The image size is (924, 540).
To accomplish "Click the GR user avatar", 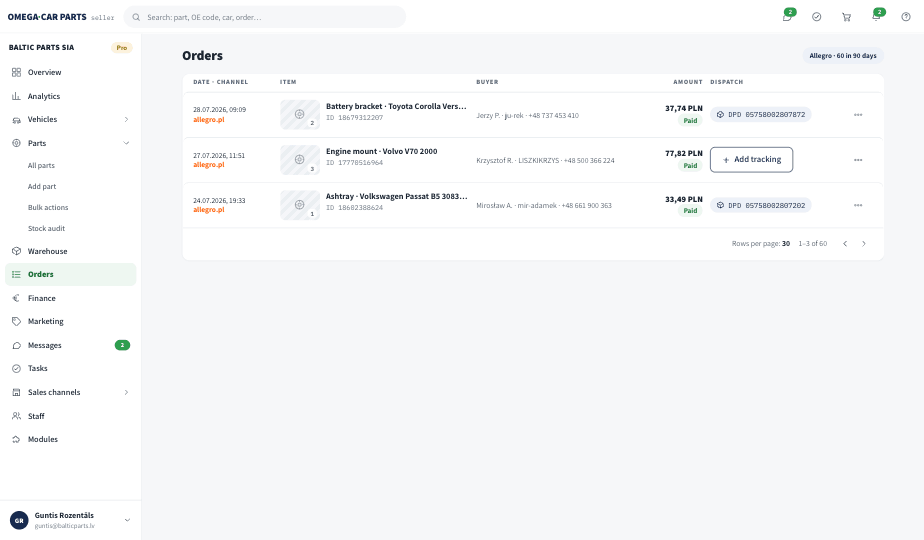I will coord(19,521).
